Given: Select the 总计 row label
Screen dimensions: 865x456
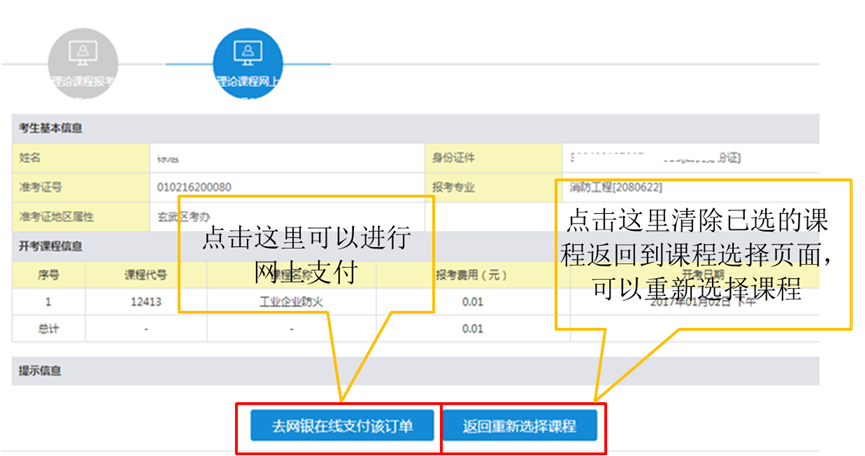Looking at the screenshot, I should (x=50, y=328).
